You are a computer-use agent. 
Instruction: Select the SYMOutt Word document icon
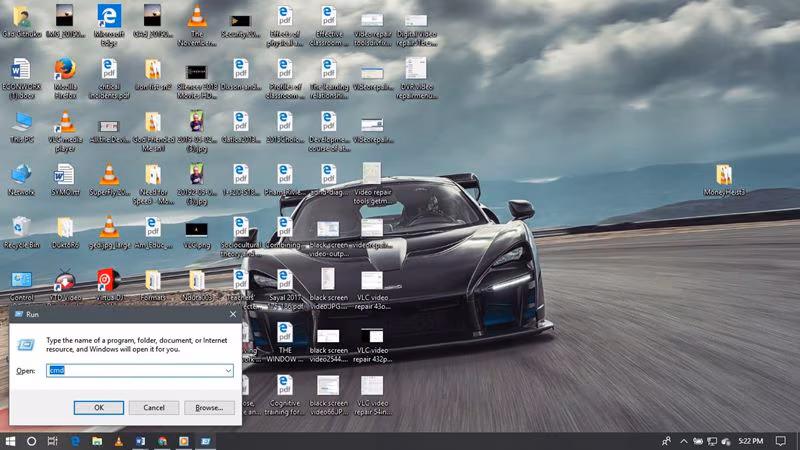coord(65,180)
